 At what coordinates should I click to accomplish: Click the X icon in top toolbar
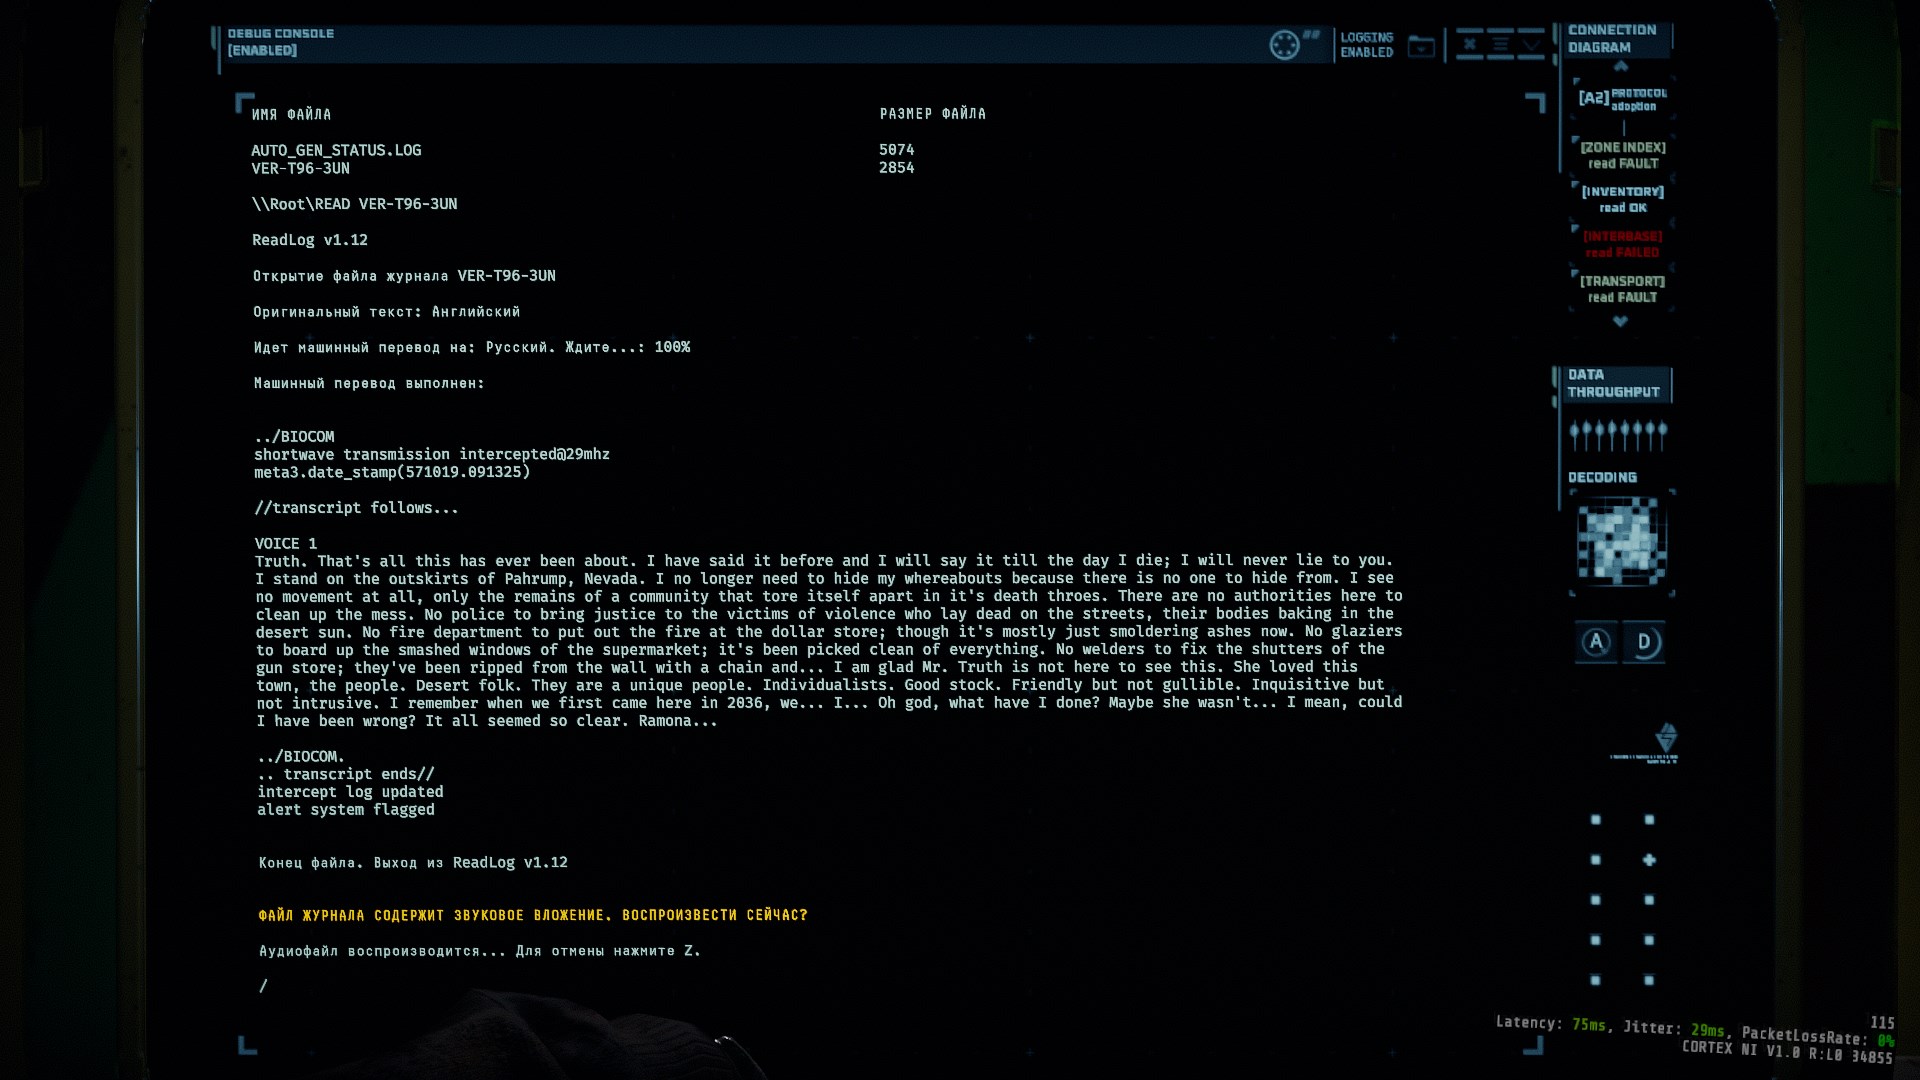point(1469,44)
